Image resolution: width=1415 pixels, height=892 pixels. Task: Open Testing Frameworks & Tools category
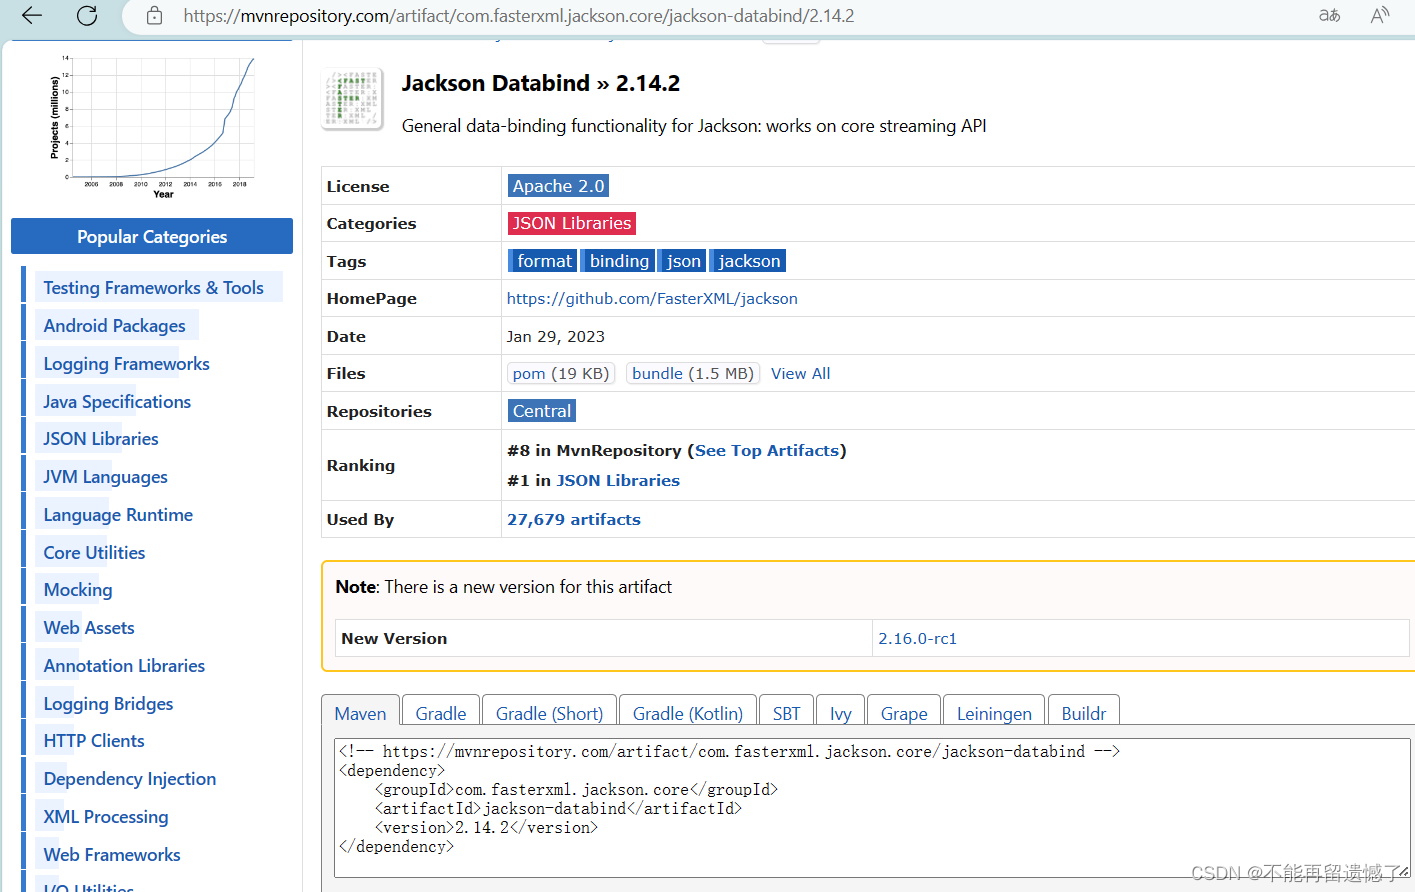coord(153,288)
